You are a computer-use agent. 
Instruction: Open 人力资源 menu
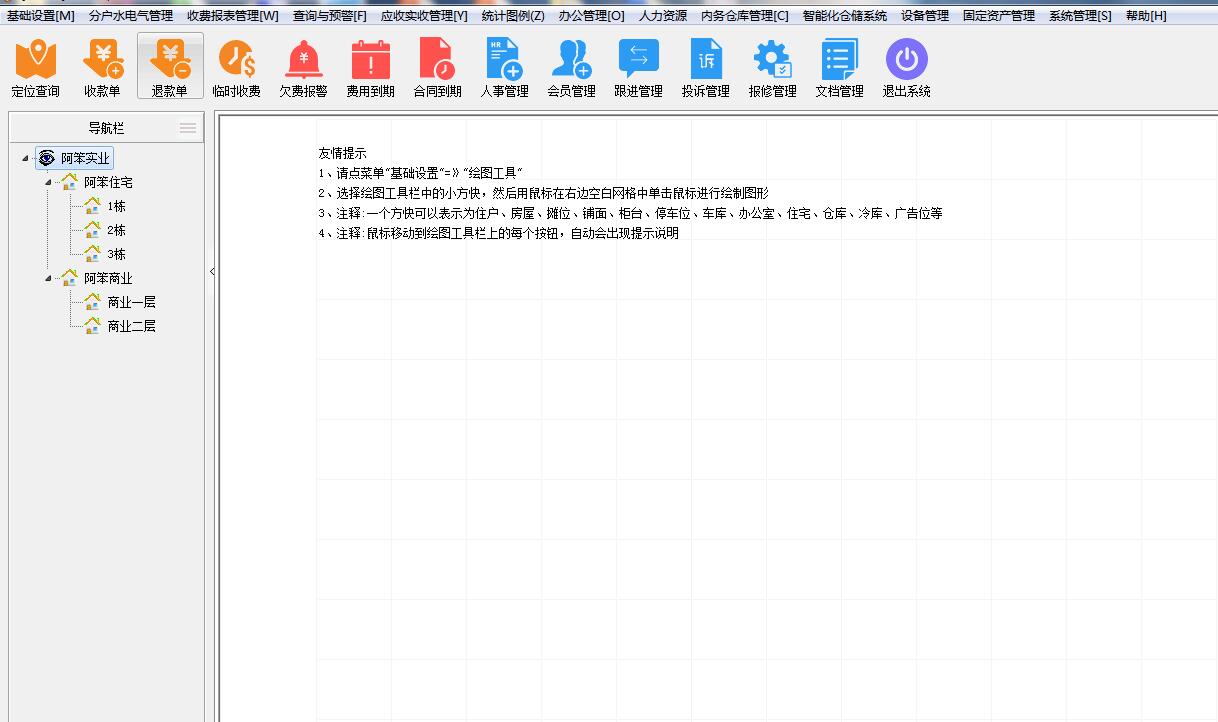click(x=663, y=16)
